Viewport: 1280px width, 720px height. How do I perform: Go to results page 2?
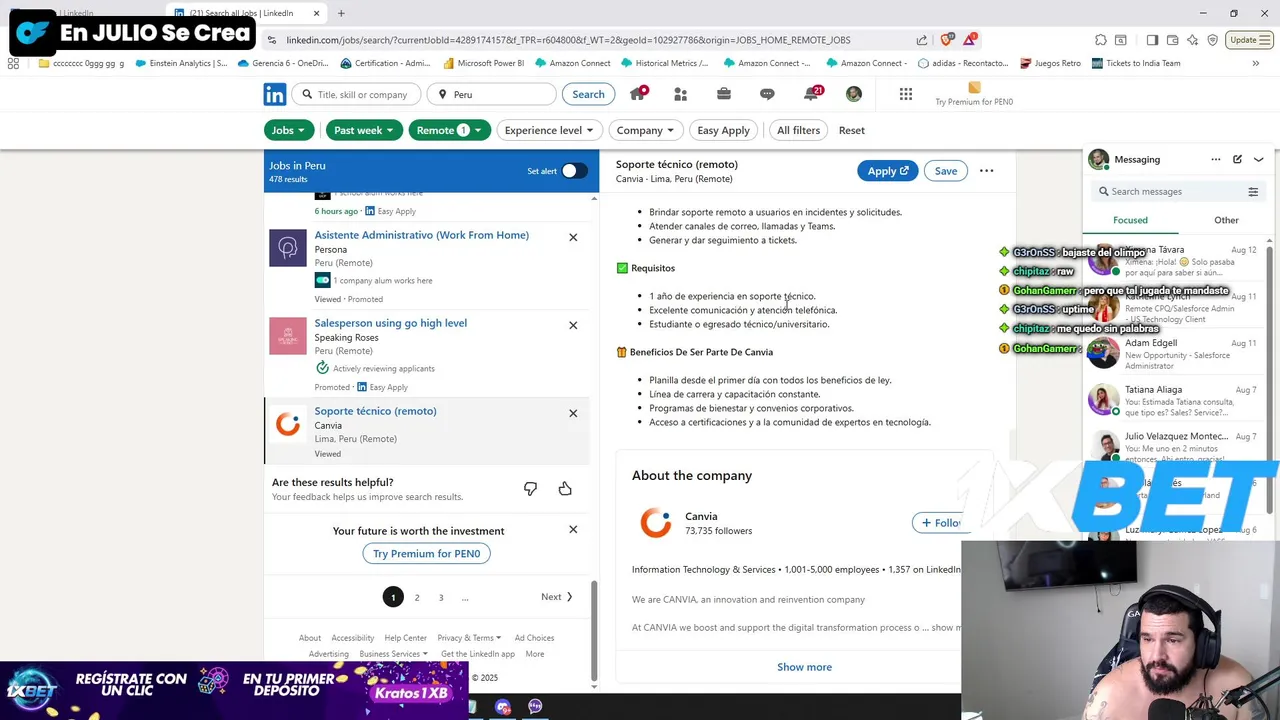[x=417, y=597]
